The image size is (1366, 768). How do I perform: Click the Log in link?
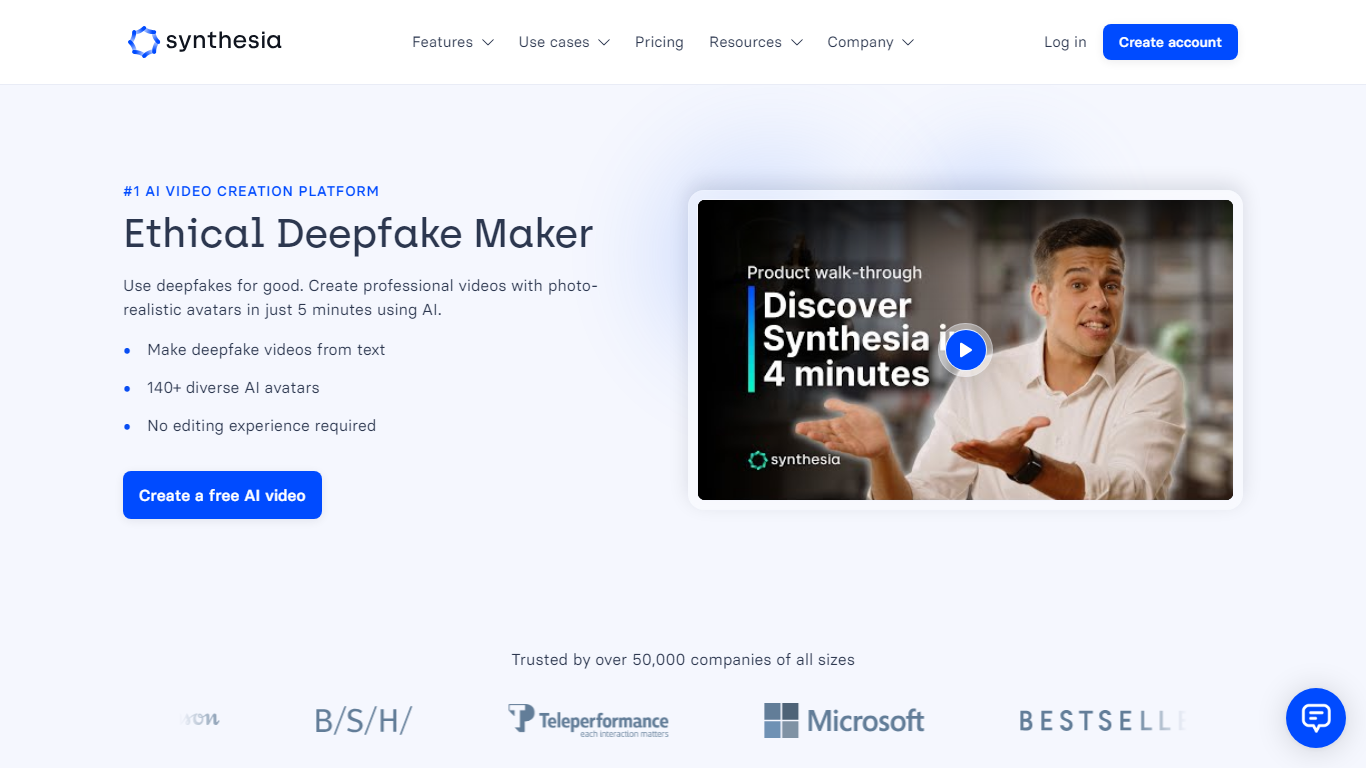(1065, 42)
